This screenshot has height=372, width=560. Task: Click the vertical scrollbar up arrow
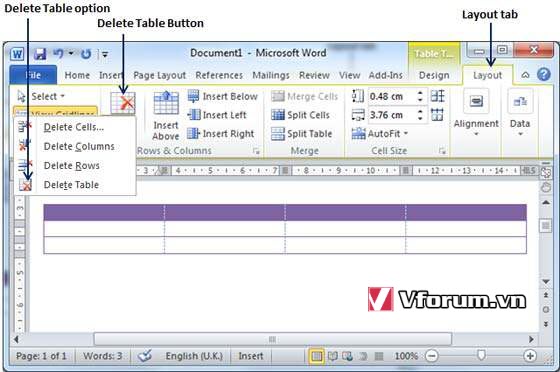[546, 203]
